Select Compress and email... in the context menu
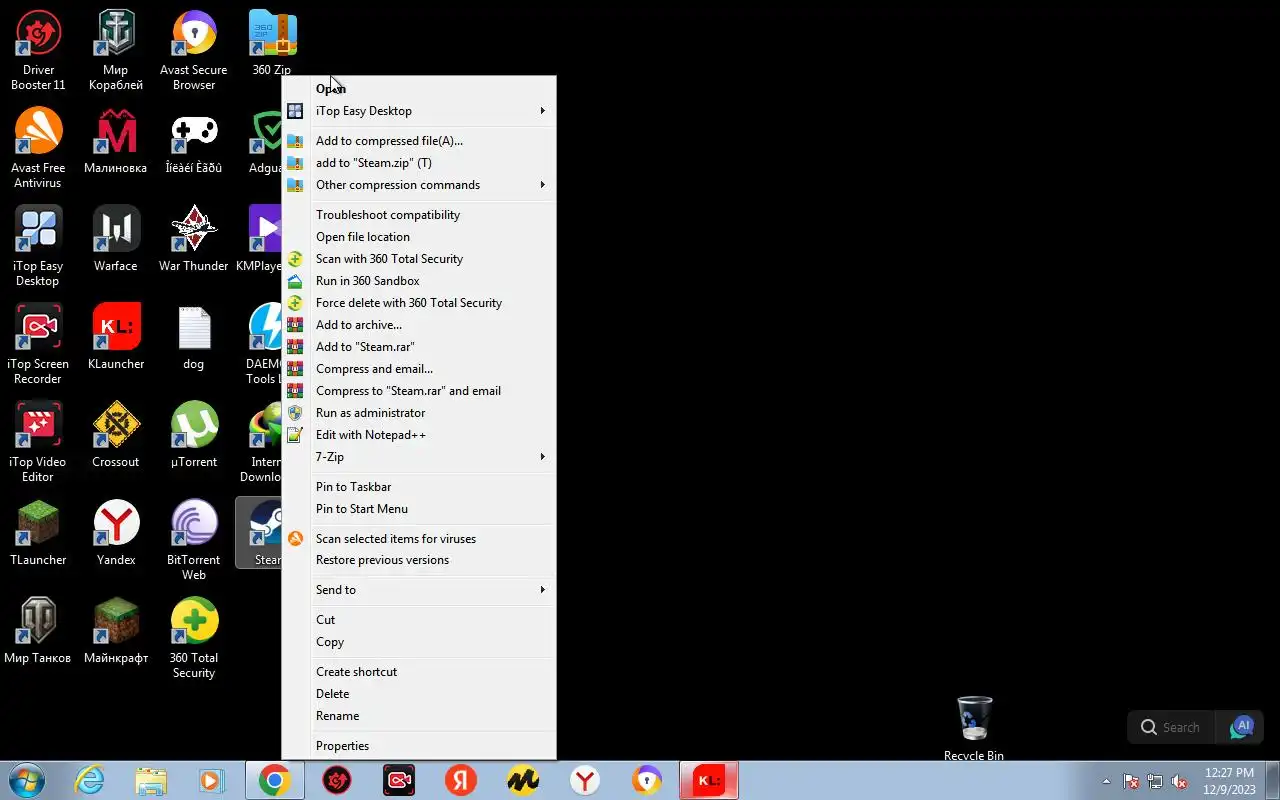The height and width of the screenshot is (800, 1280). tap(419, 369)
